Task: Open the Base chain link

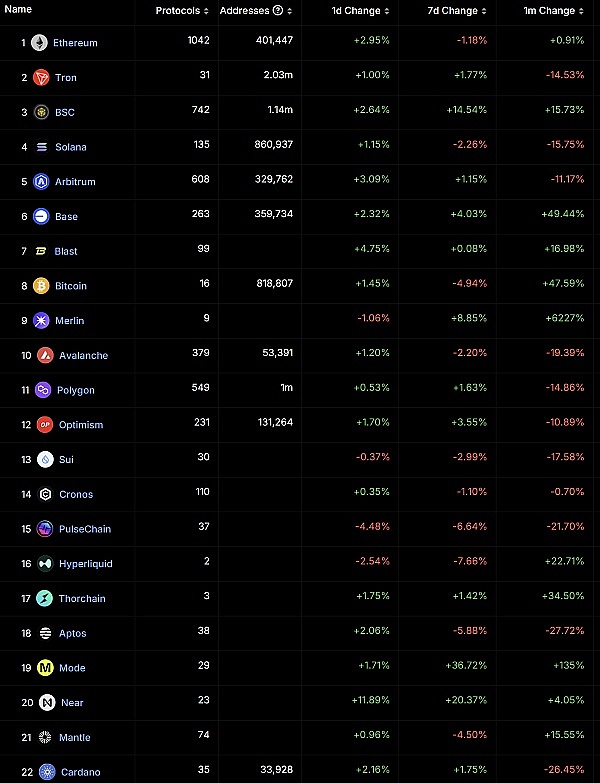Action: click(66, 217)
